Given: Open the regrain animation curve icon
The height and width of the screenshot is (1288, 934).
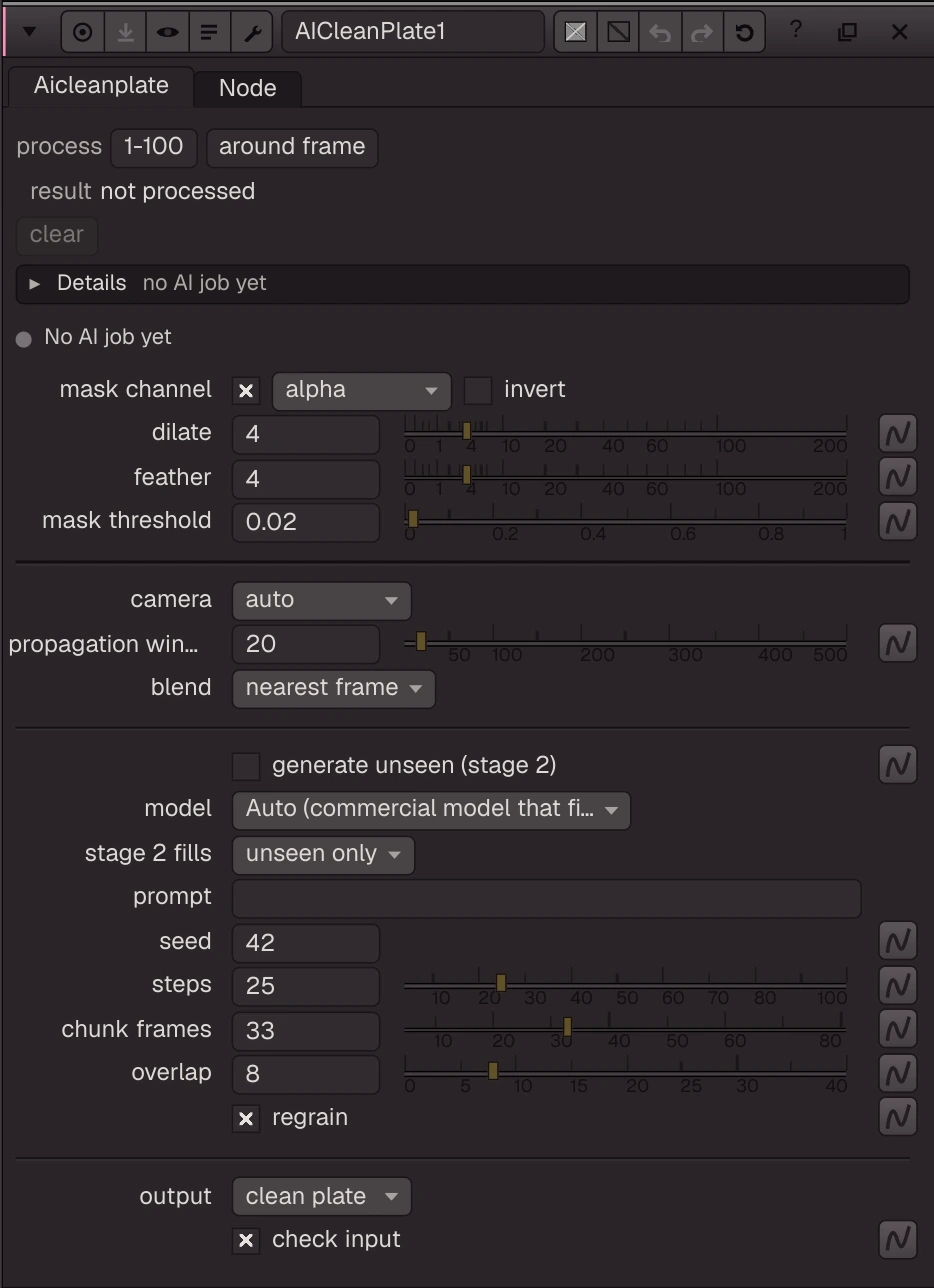Looking at the screenshot, I should click(897, 1117).
